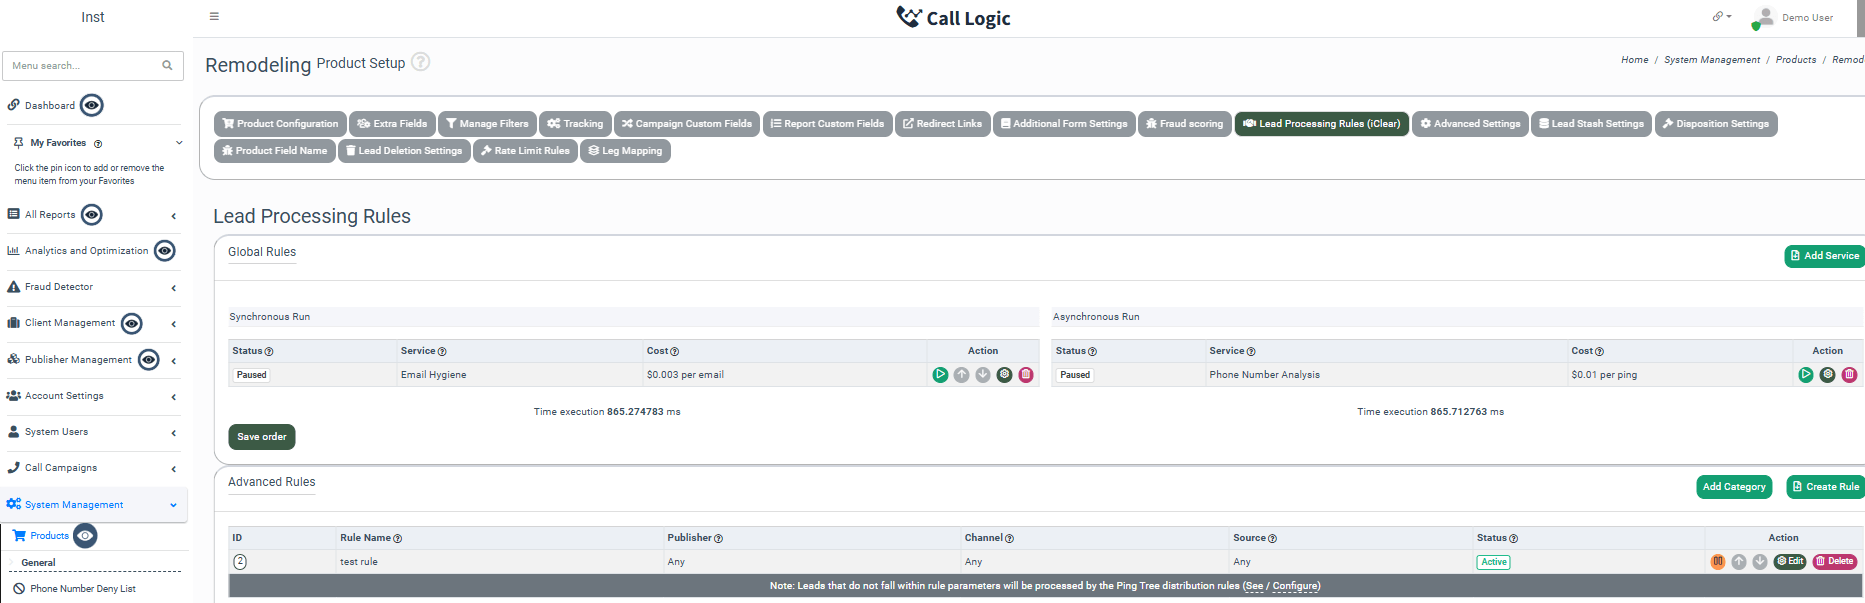Expand the Call Campaigns menu
Viewport: 1865px width, 603px height.
click(x=174, y=469)
